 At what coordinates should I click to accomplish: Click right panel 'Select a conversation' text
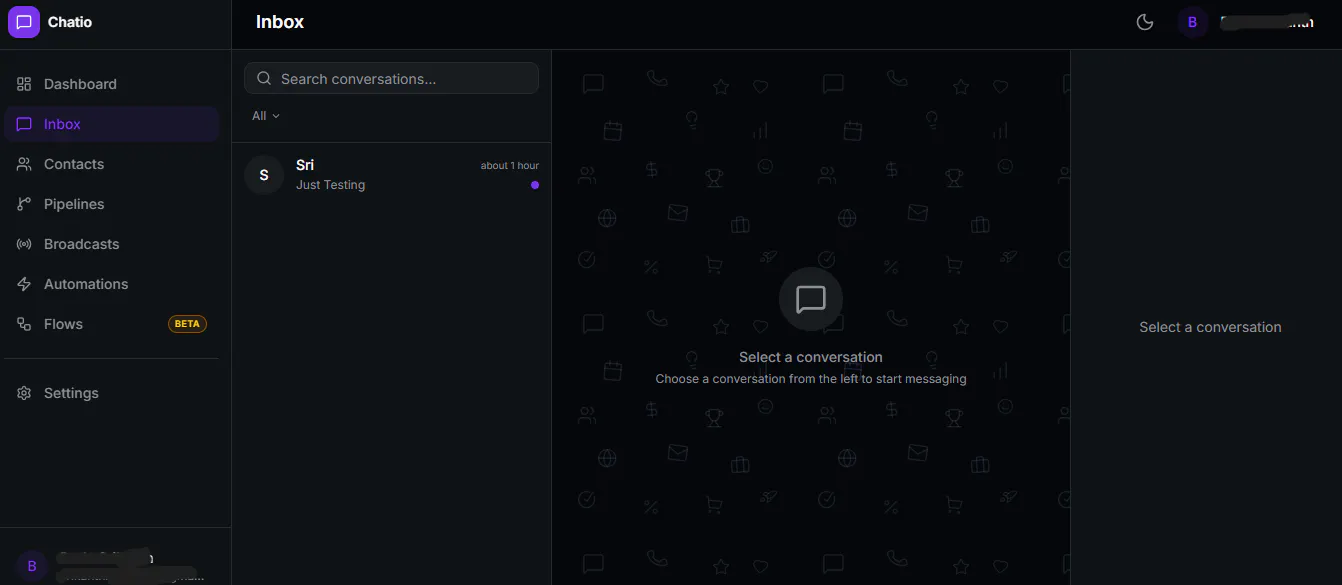[x=1210, y=327]
